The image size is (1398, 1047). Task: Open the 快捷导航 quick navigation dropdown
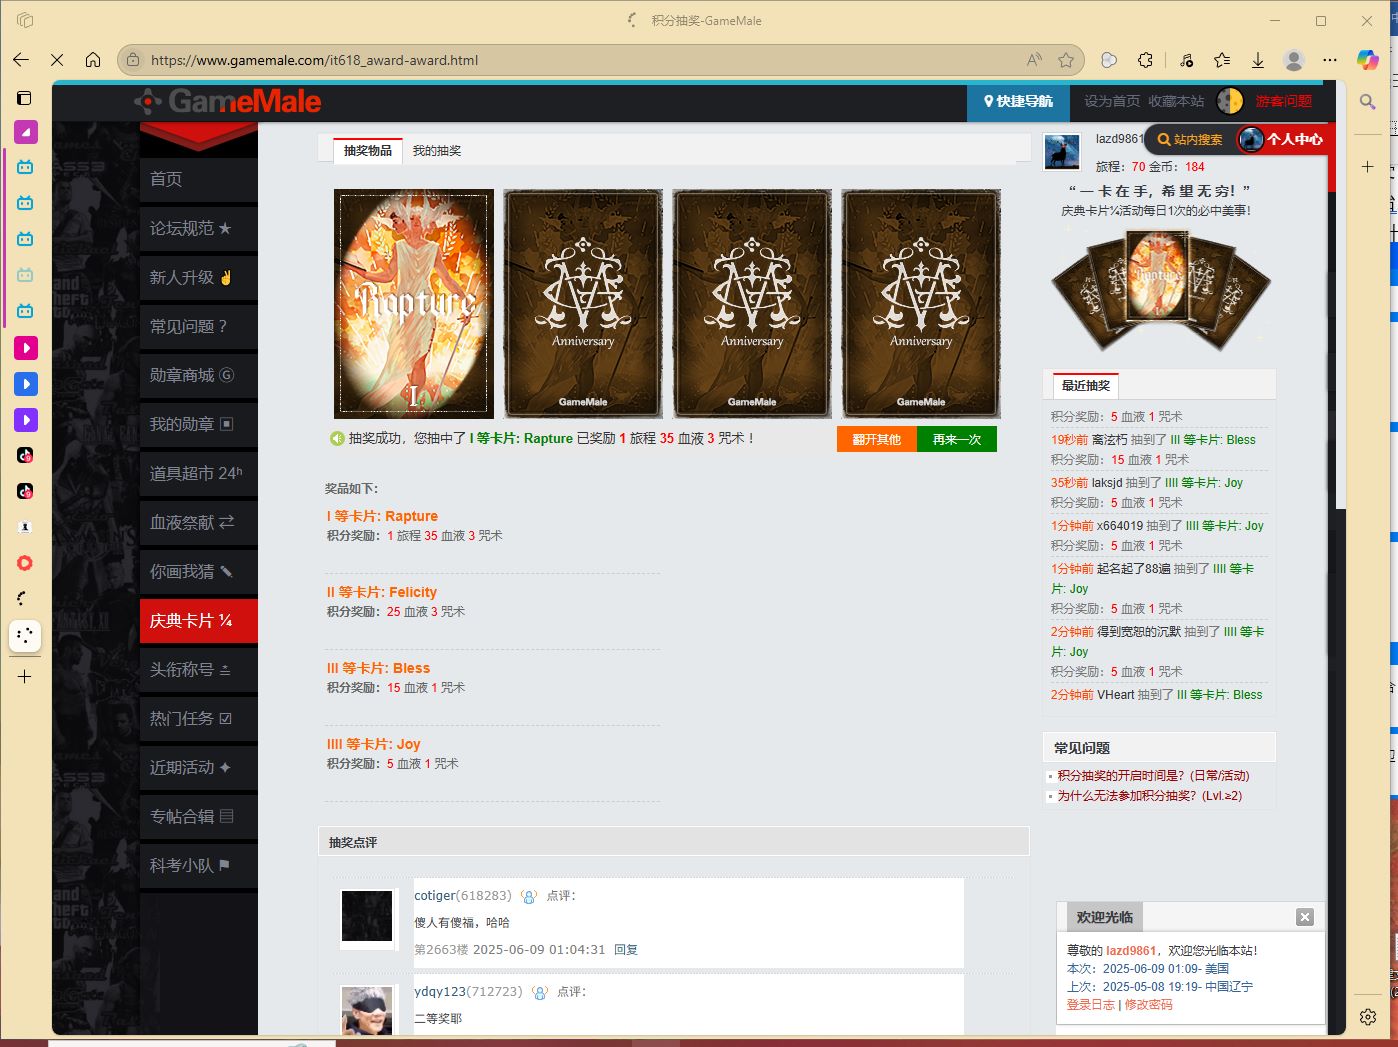(x=1018, y=101)
